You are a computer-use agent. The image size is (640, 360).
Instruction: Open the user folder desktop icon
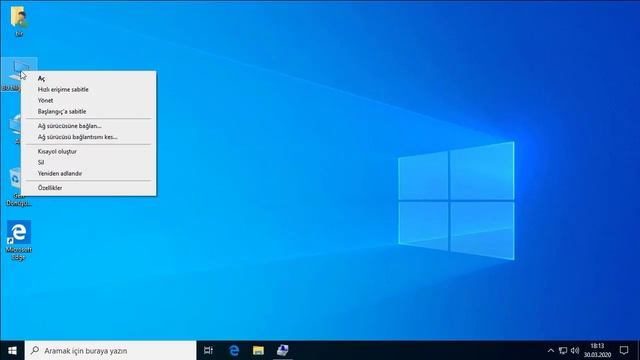tap(19, 21)
